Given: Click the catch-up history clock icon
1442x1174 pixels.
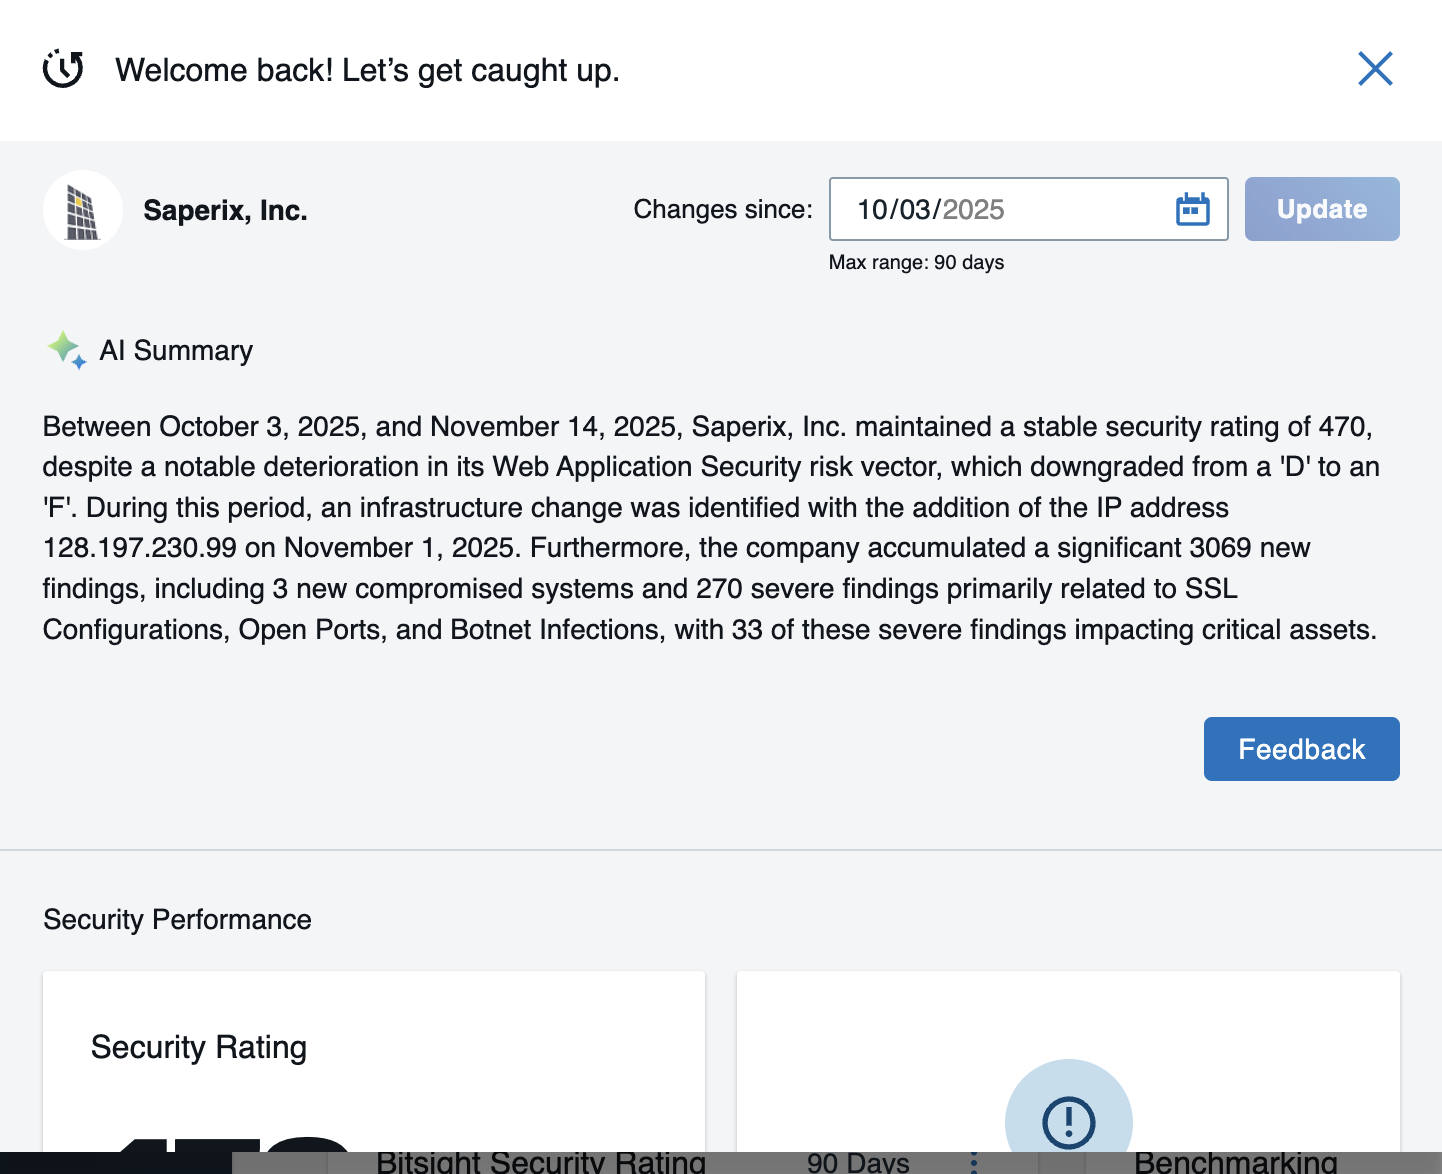Looking at the screenshot, I should [x=63, y=69].
